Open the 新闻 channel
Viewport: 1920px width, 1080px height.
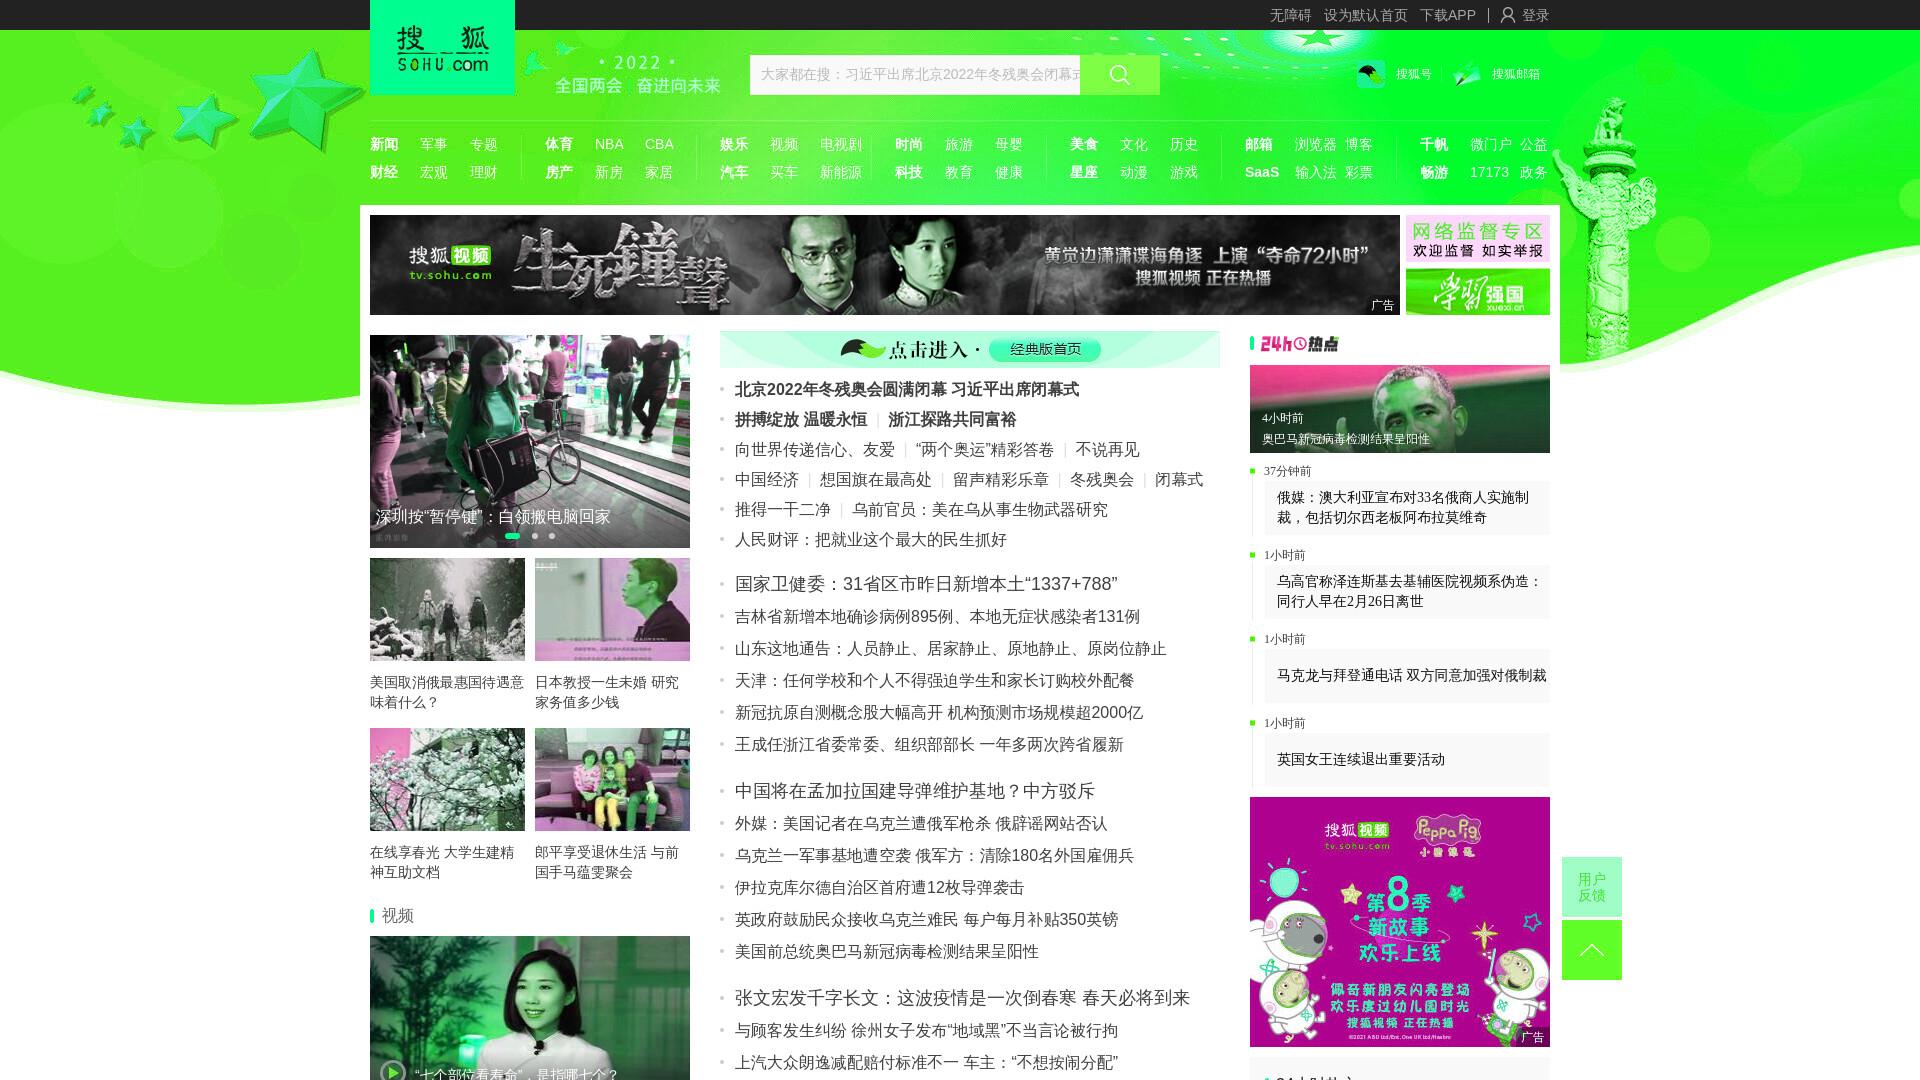384,144
